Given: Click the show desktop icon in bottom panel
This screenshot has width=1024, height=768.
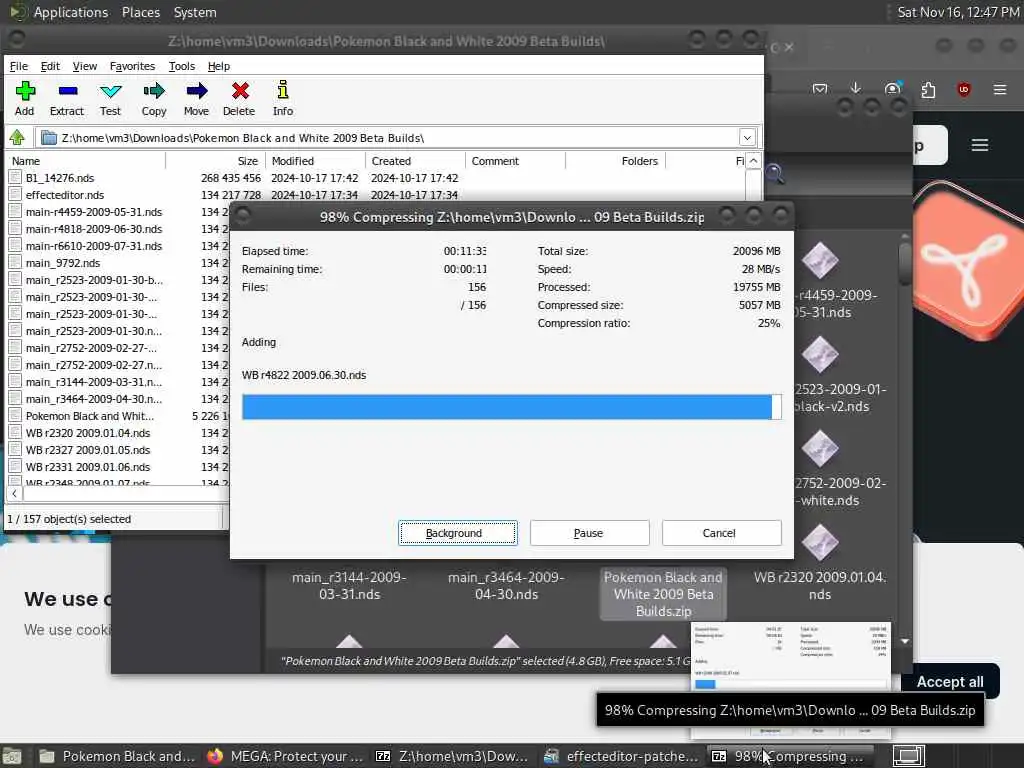Looking at the screenshot, I should coord(12,756).
